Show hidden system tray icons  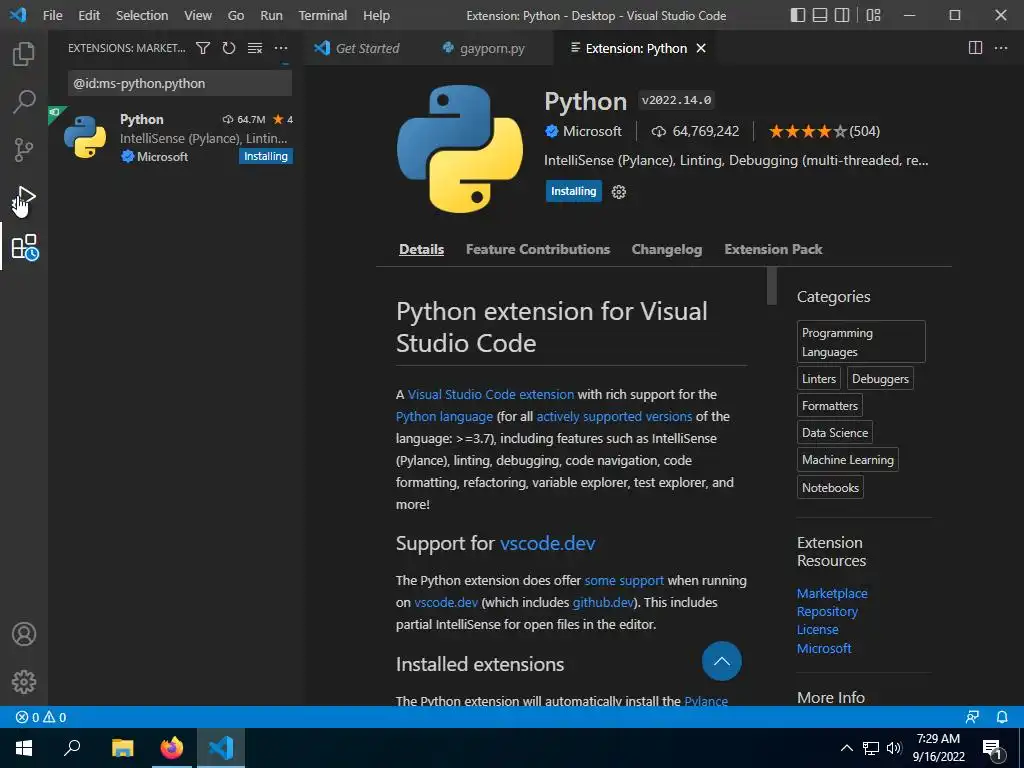pyautogui.click(x=846, y=748)
